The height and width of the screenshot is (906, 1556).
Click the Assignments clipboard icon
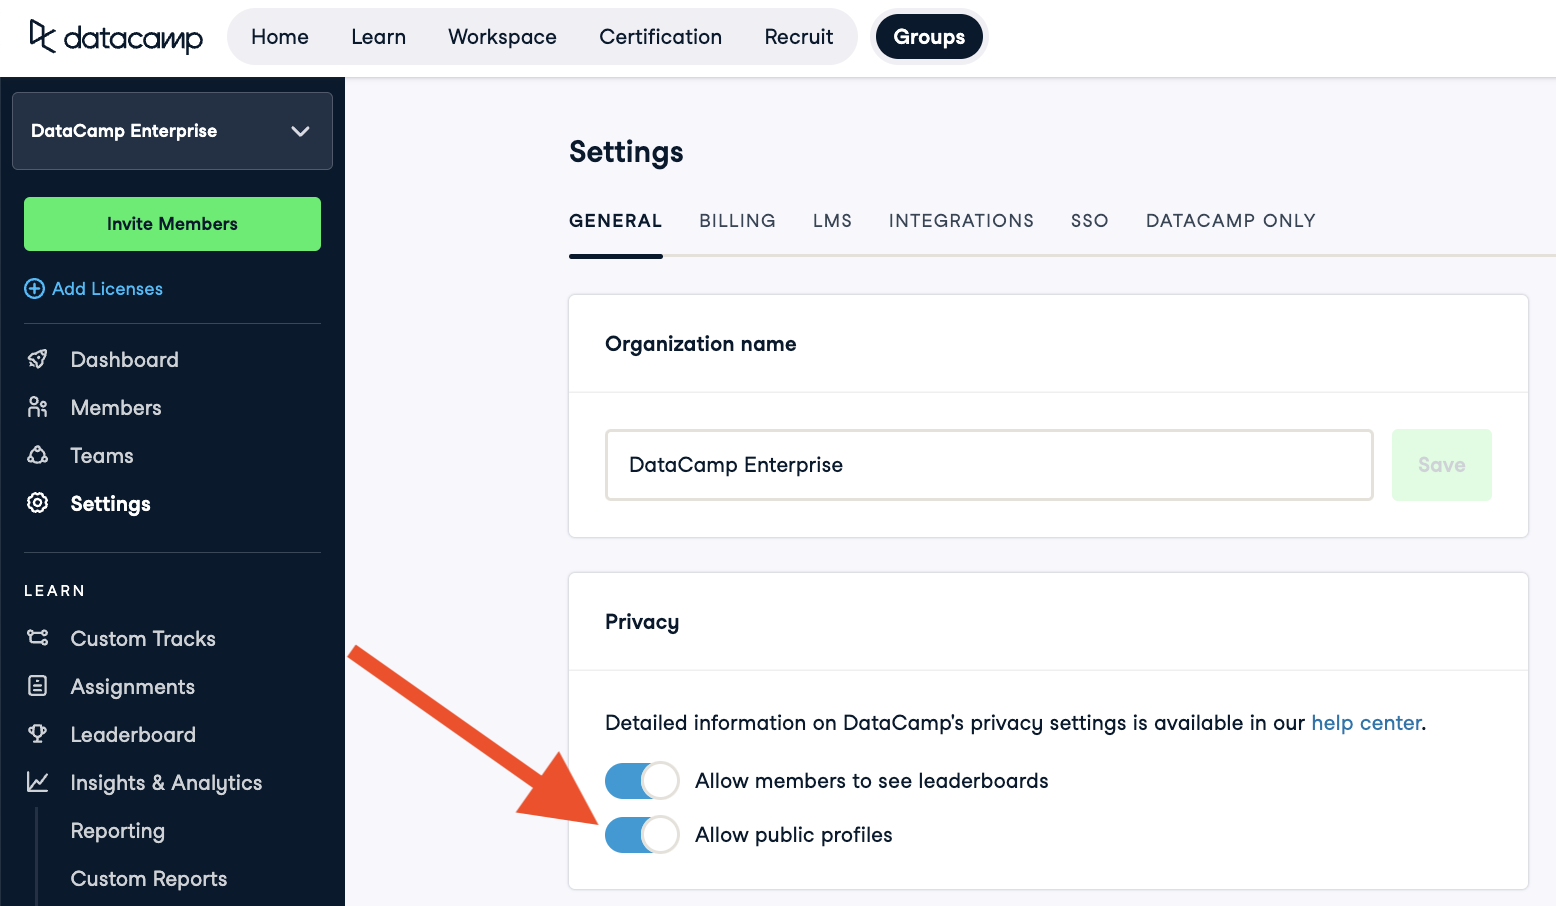38,686
